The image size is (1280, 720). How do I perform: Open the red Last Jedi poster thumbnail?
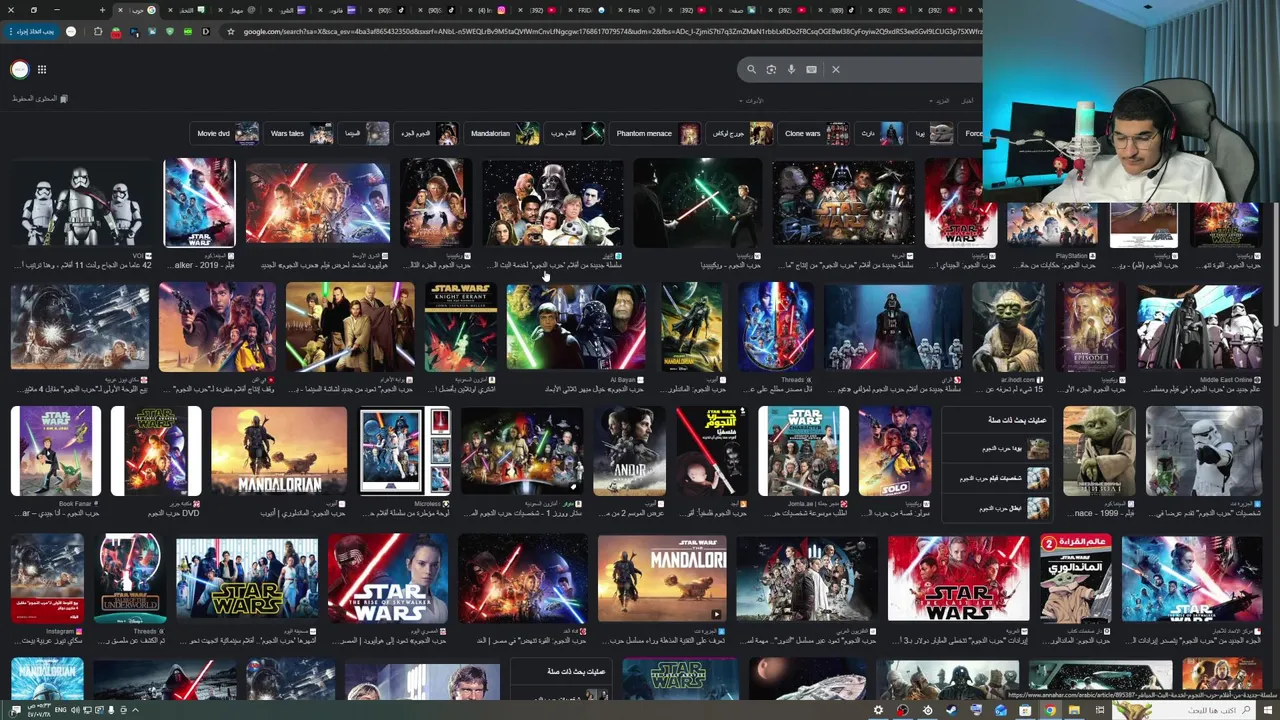click(958, 579)
